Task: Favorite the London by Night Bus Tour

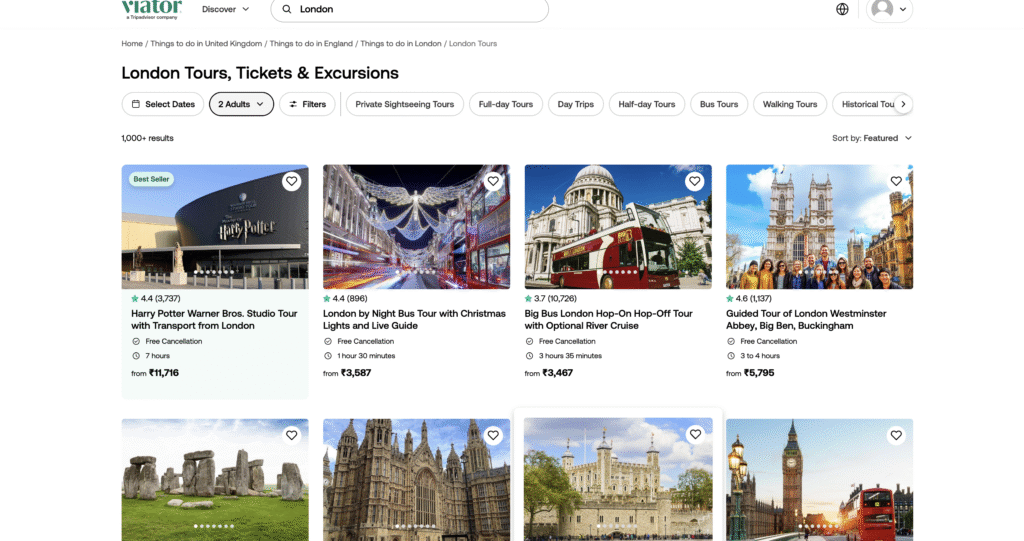Action: (493, 181)
